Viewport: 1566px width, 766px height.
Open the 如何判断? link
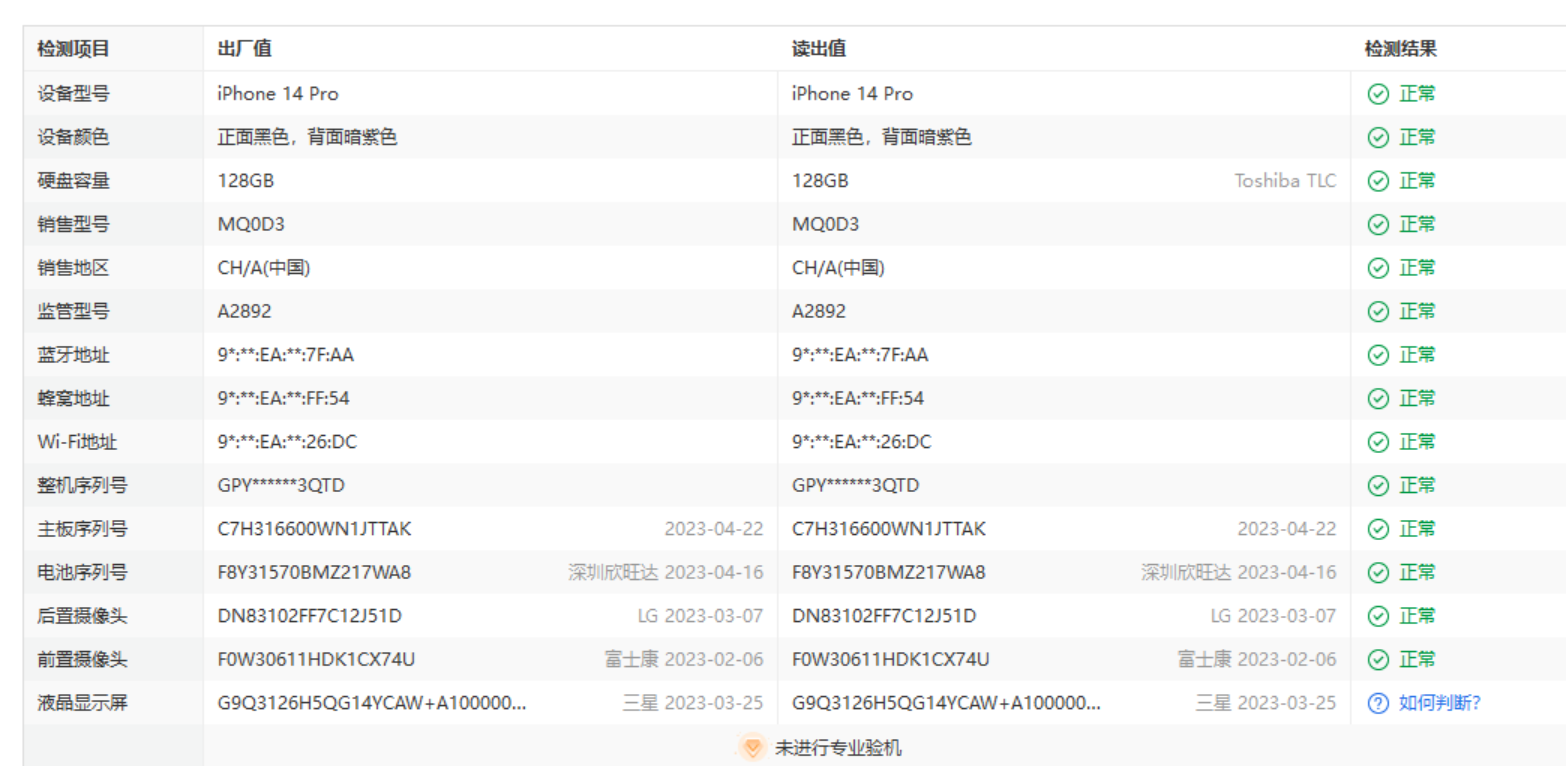(1439, 703)
